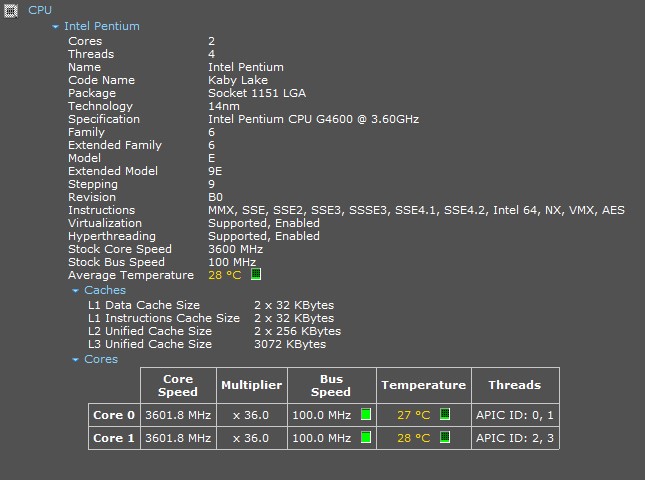
Task: Click Core 0 speed 3601.8 MHz cell
Action: click(178, 415)
